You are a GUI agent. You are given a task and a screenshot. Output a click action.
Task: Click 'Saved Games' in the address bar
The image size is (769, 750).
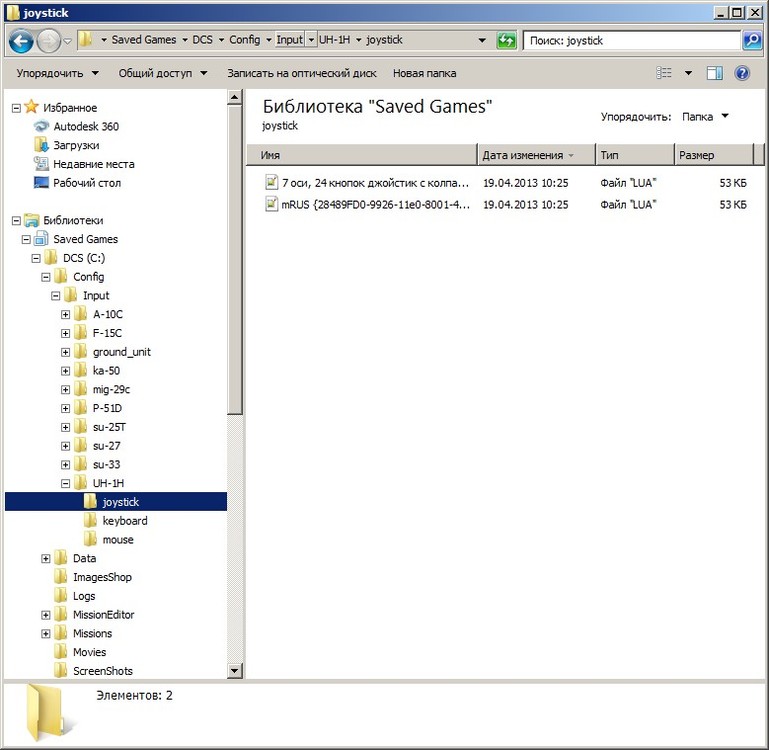coord(144,40)
